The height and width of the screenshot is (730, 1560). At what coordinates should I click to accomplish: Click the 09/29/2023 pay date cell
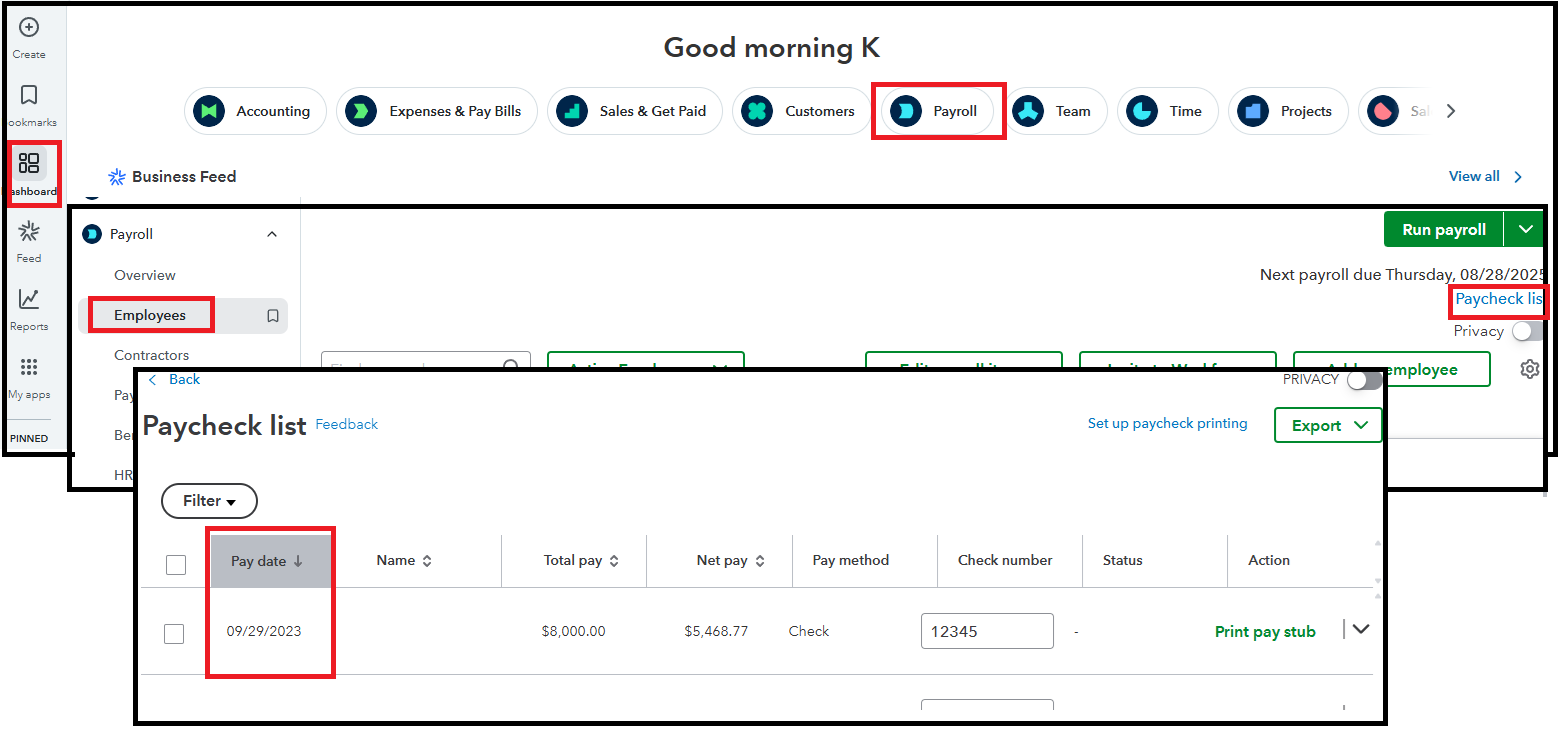click(x=264, y=631)
